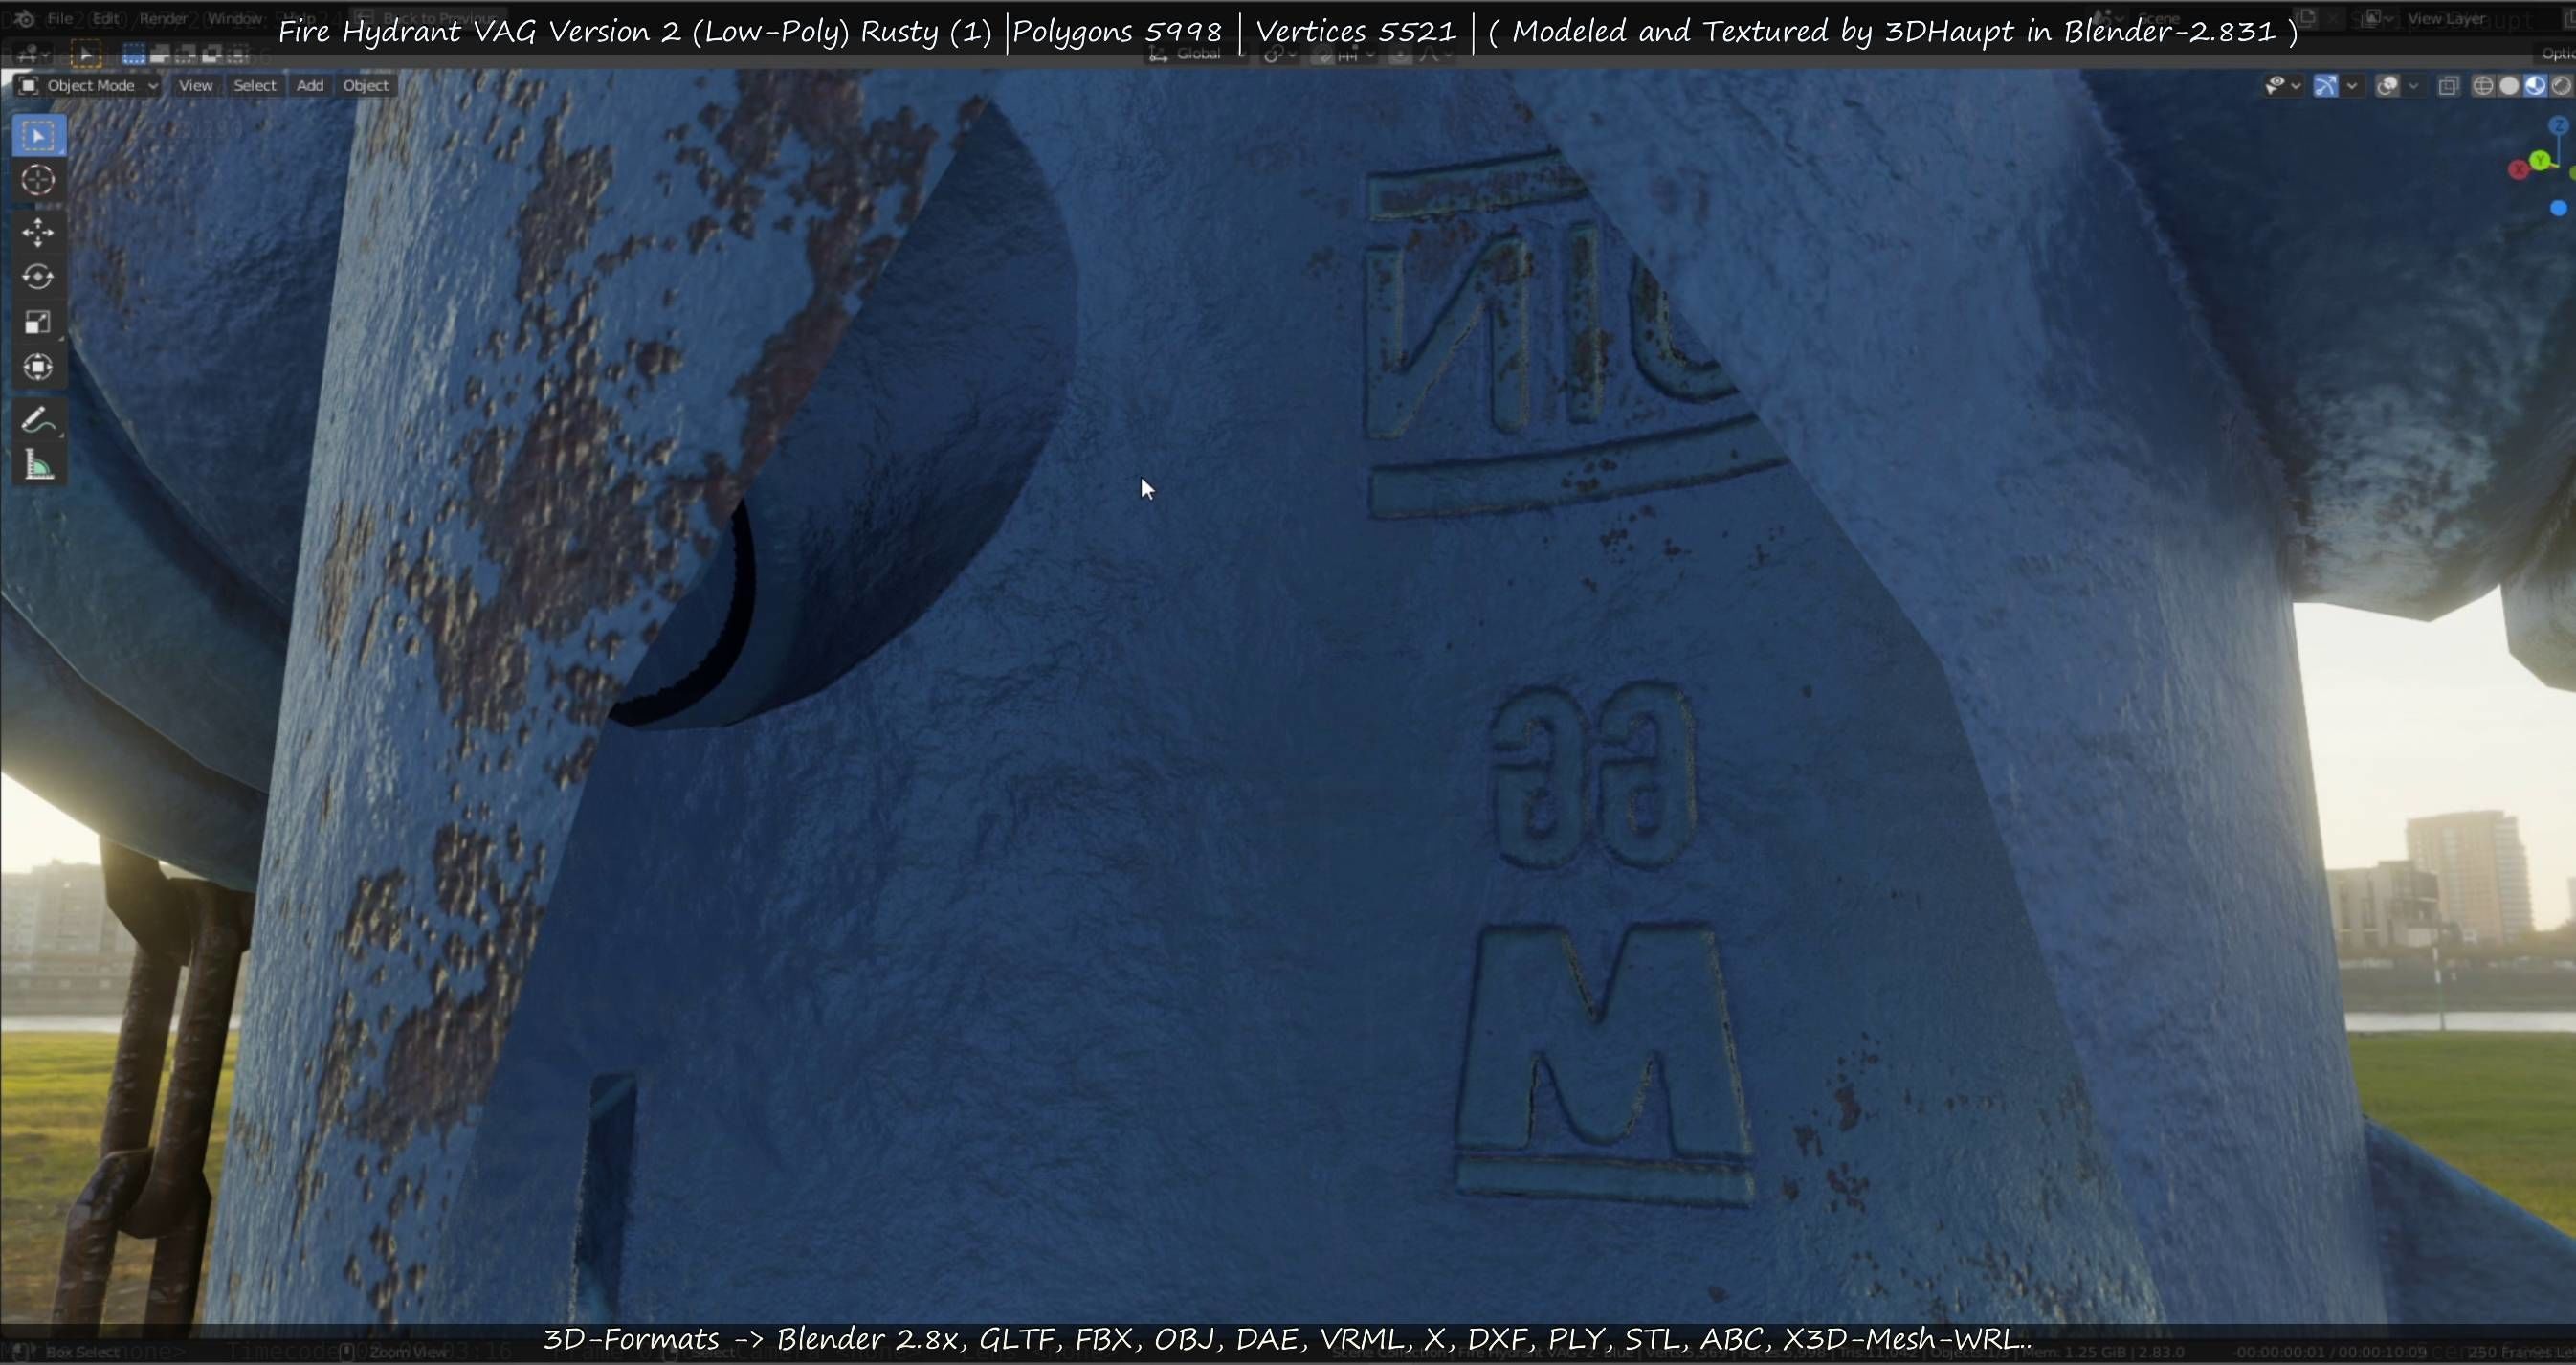
Task: Expand the gizmo options dropdown arrow
Action: pos(2352,86)
